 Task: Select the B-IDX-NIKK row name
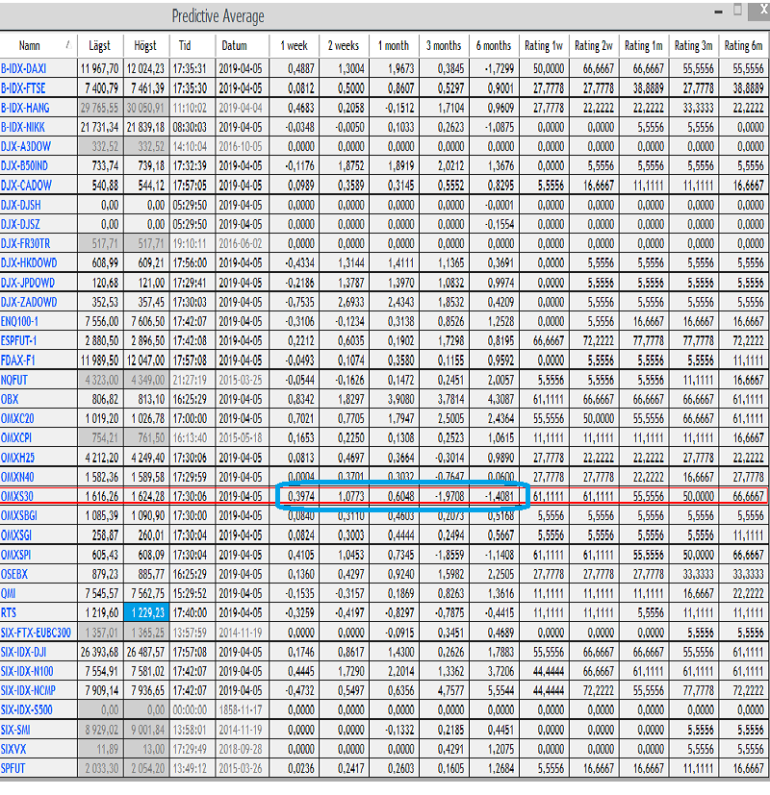pyautogui.click(x=23, y=127)
